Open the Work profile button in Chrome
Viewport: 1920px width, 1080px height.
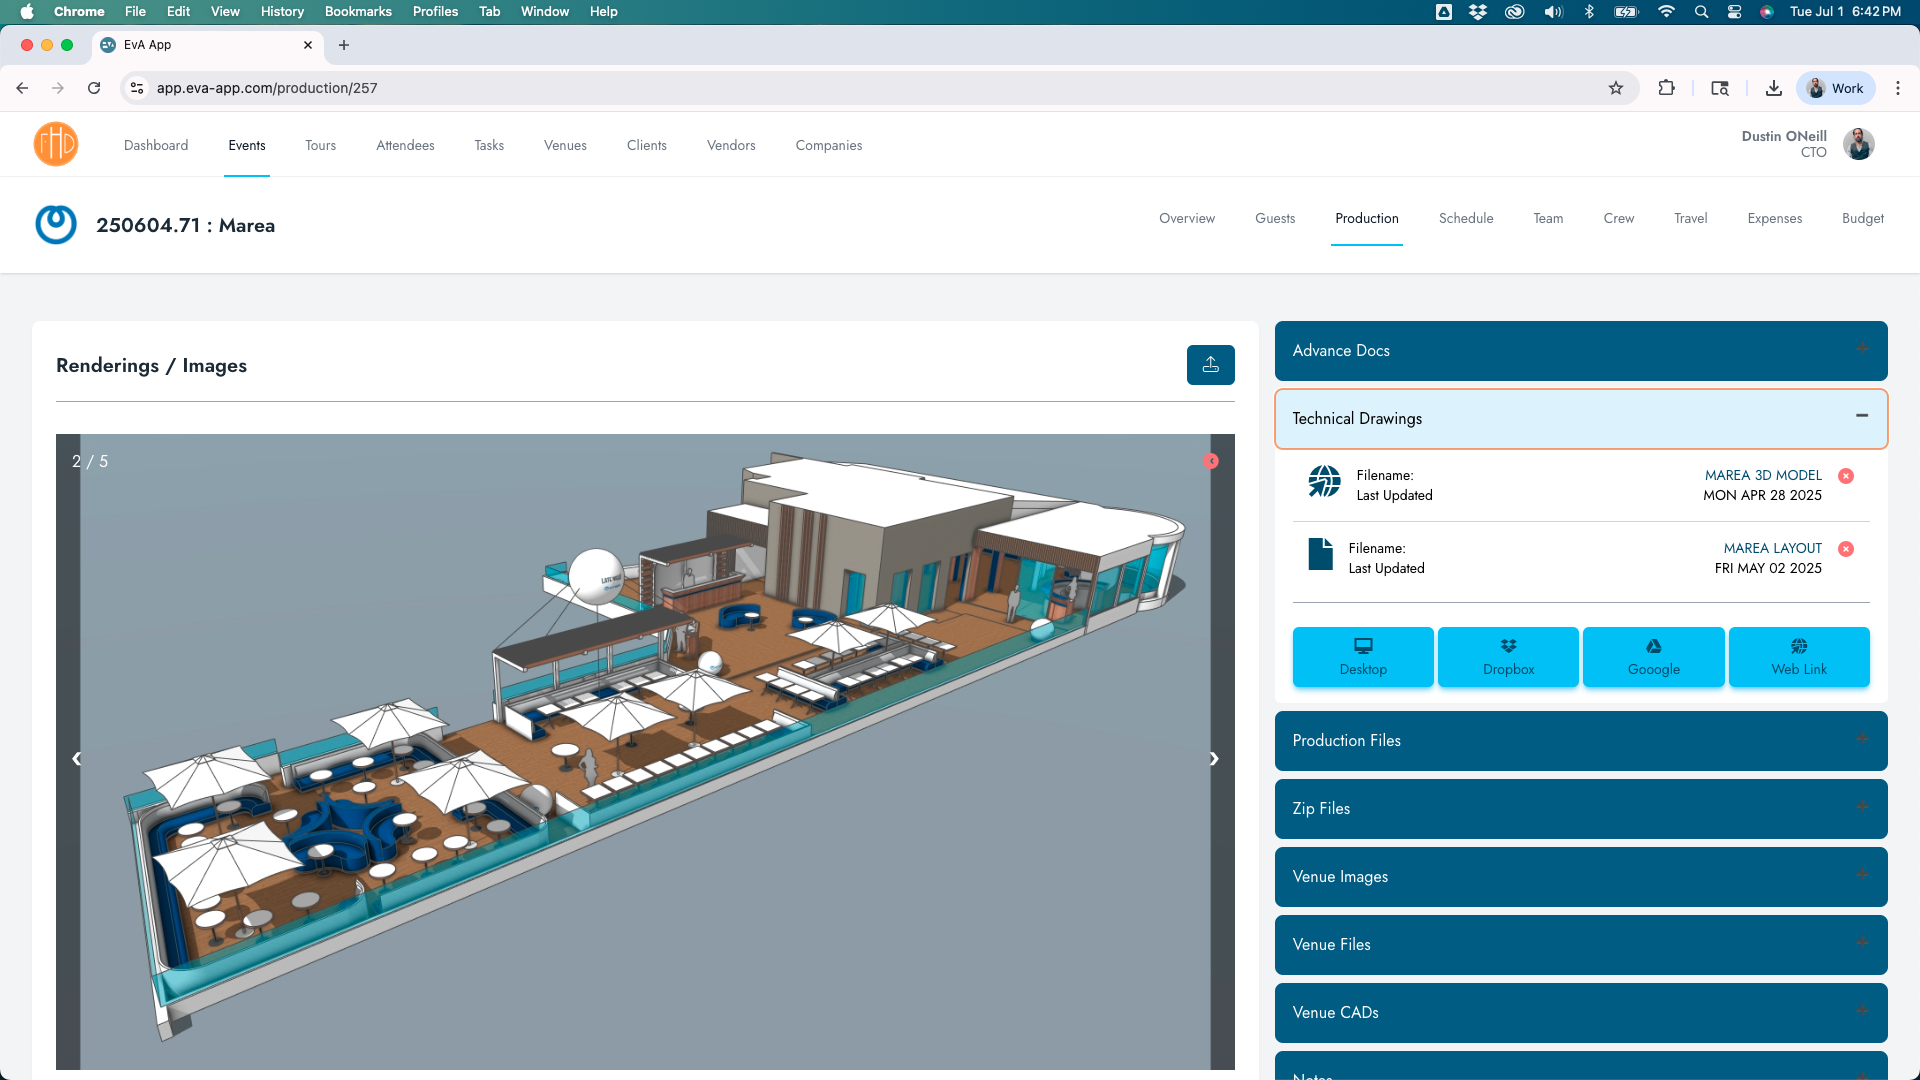(x=1836, y=88)
